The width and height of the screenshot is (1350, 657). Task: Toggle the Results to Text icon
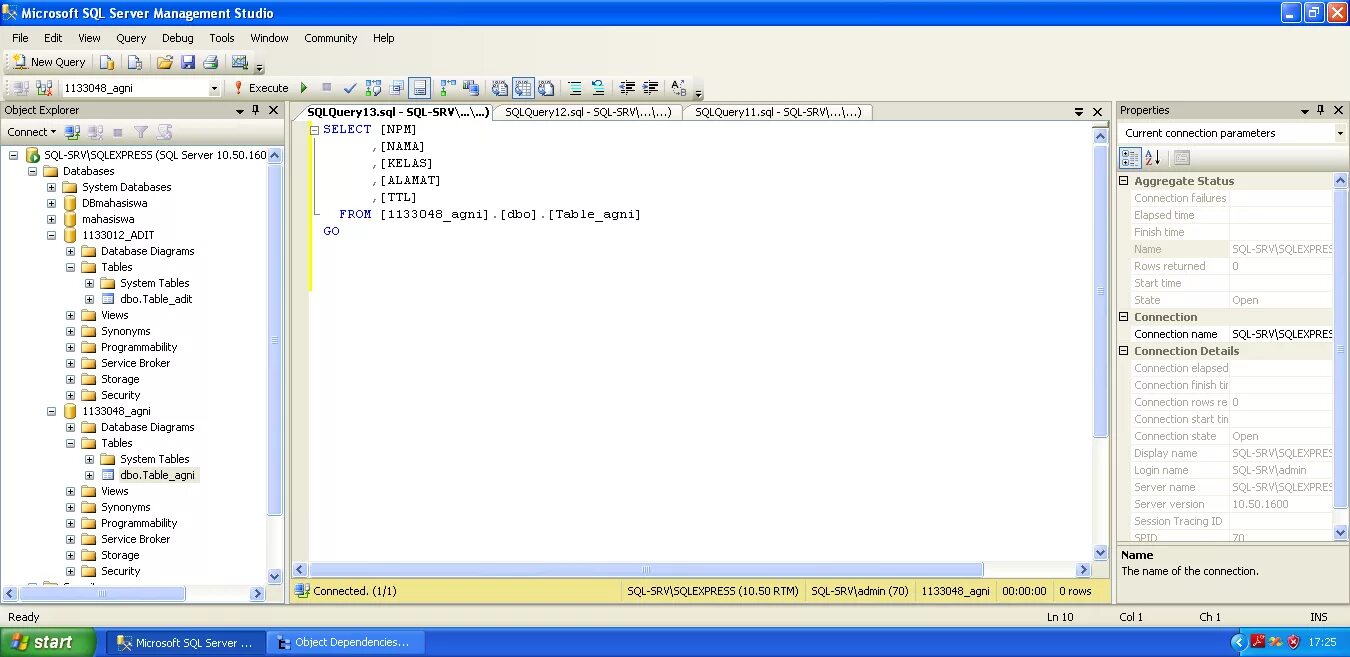point(499,88)
